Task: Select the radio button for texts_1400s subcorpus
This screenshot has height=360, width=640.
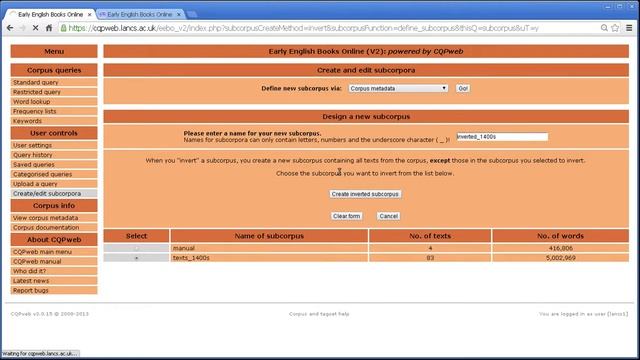Action: (136, 258)
